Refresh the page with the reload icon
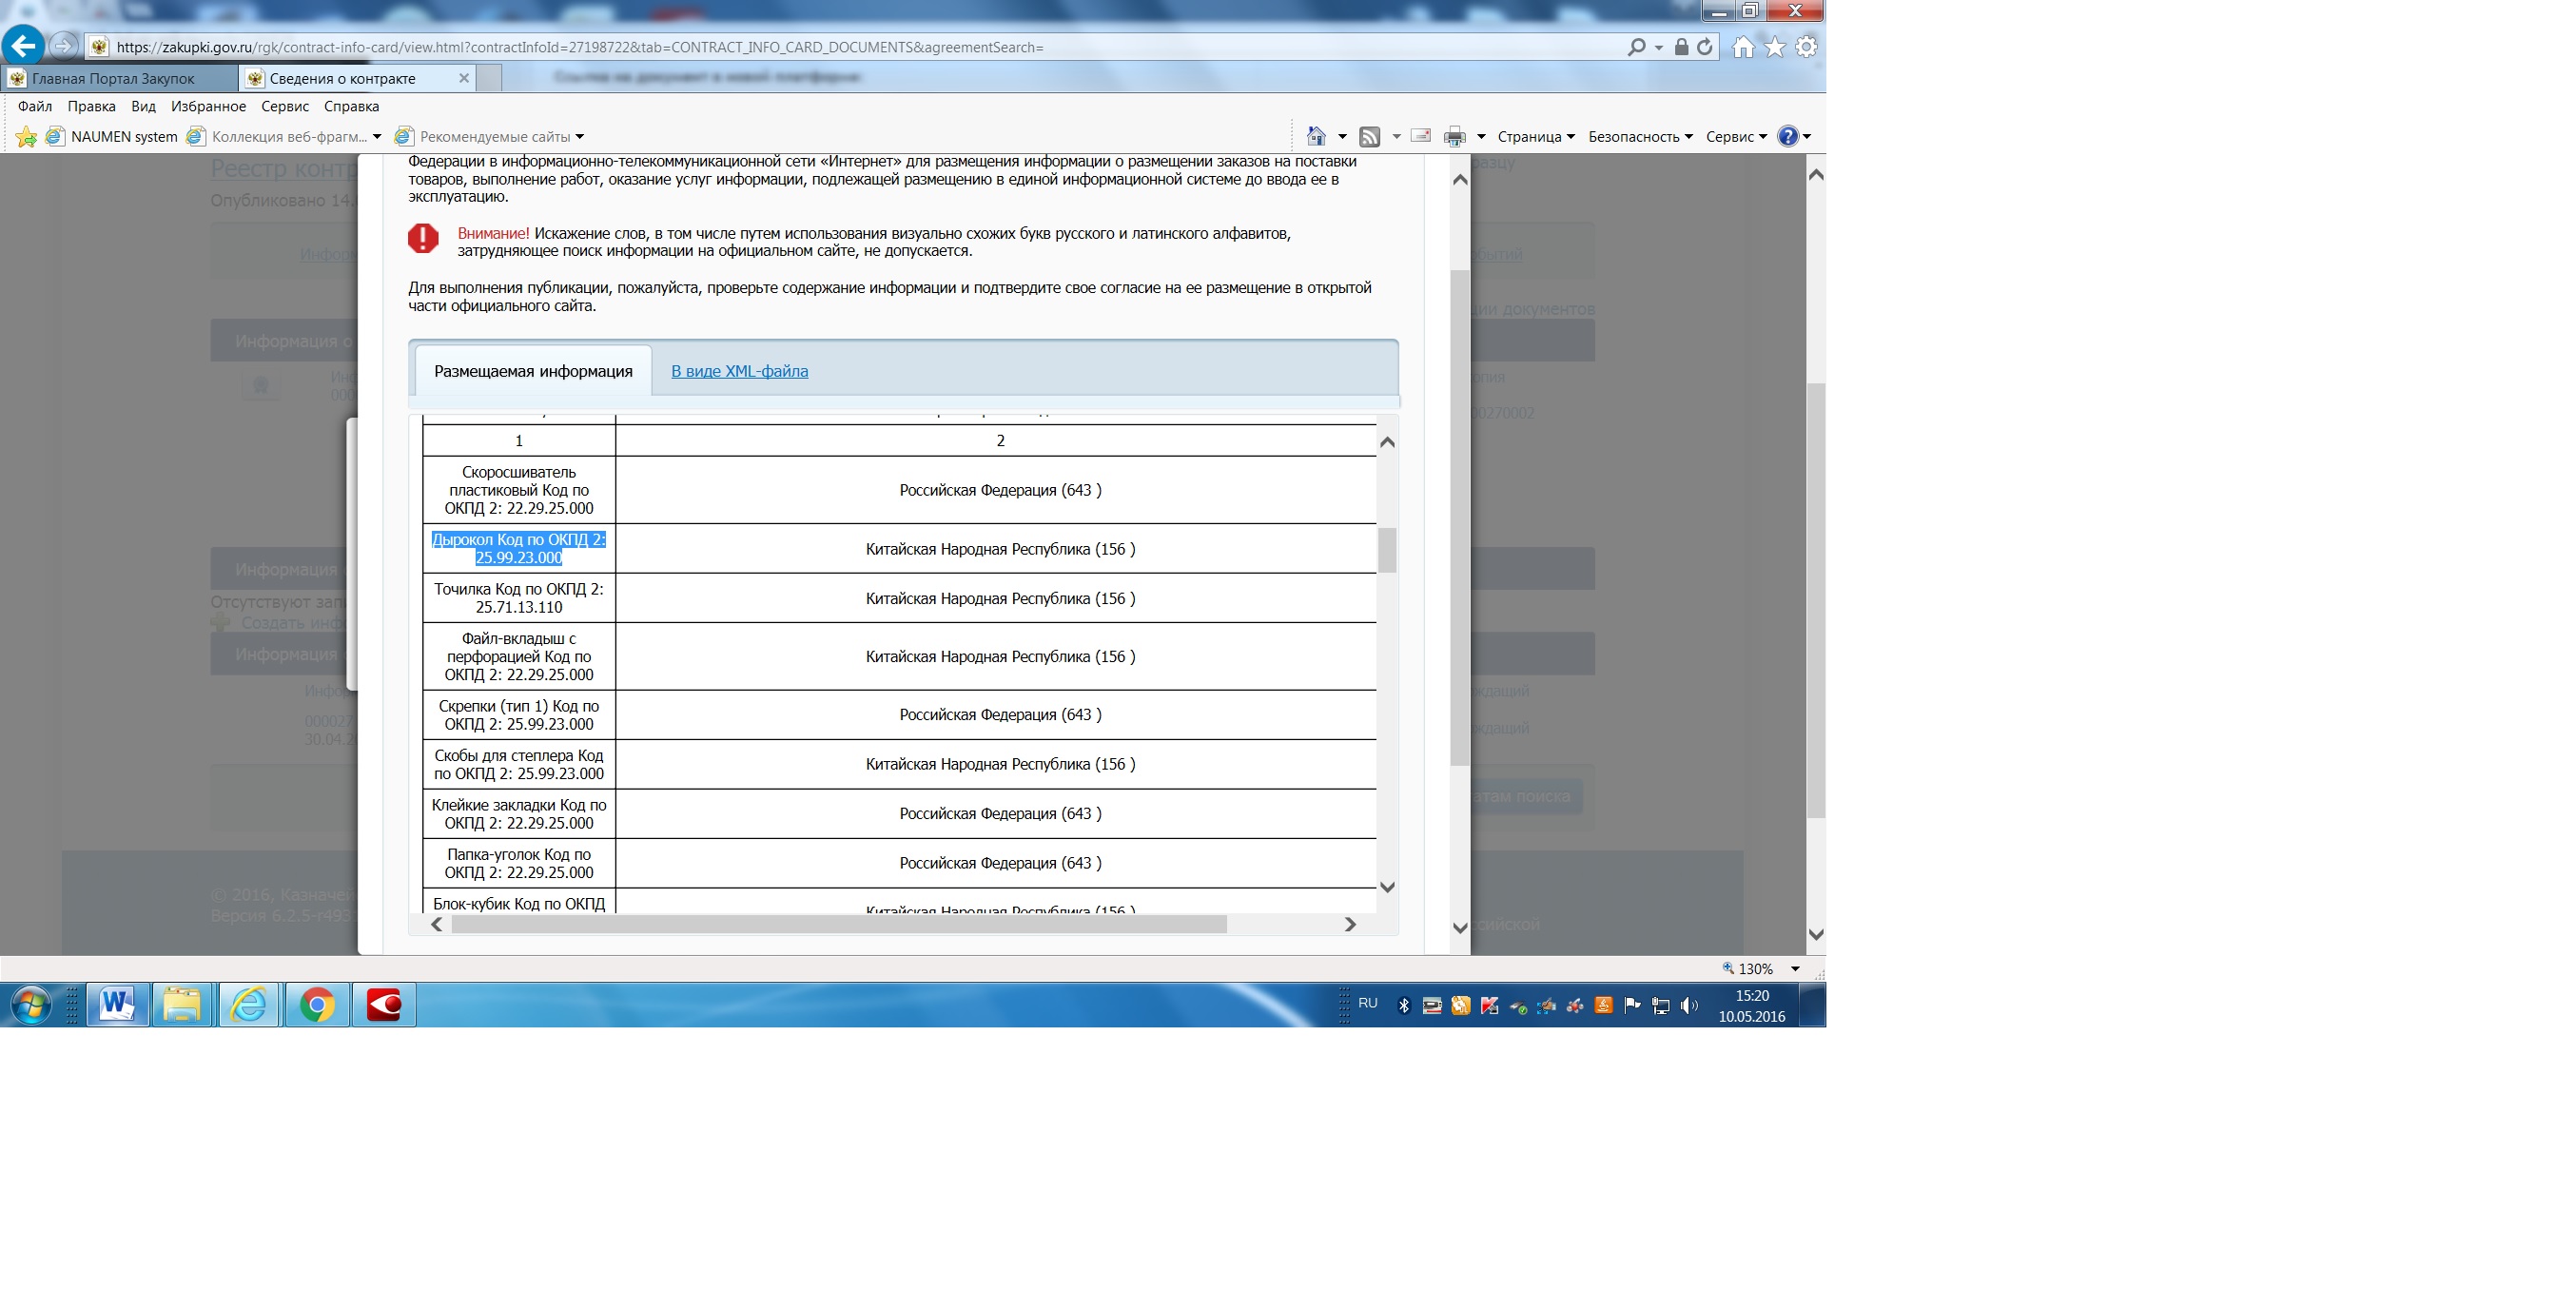The width and height of the screenshot is (2576, 1309). point(1704,46)
